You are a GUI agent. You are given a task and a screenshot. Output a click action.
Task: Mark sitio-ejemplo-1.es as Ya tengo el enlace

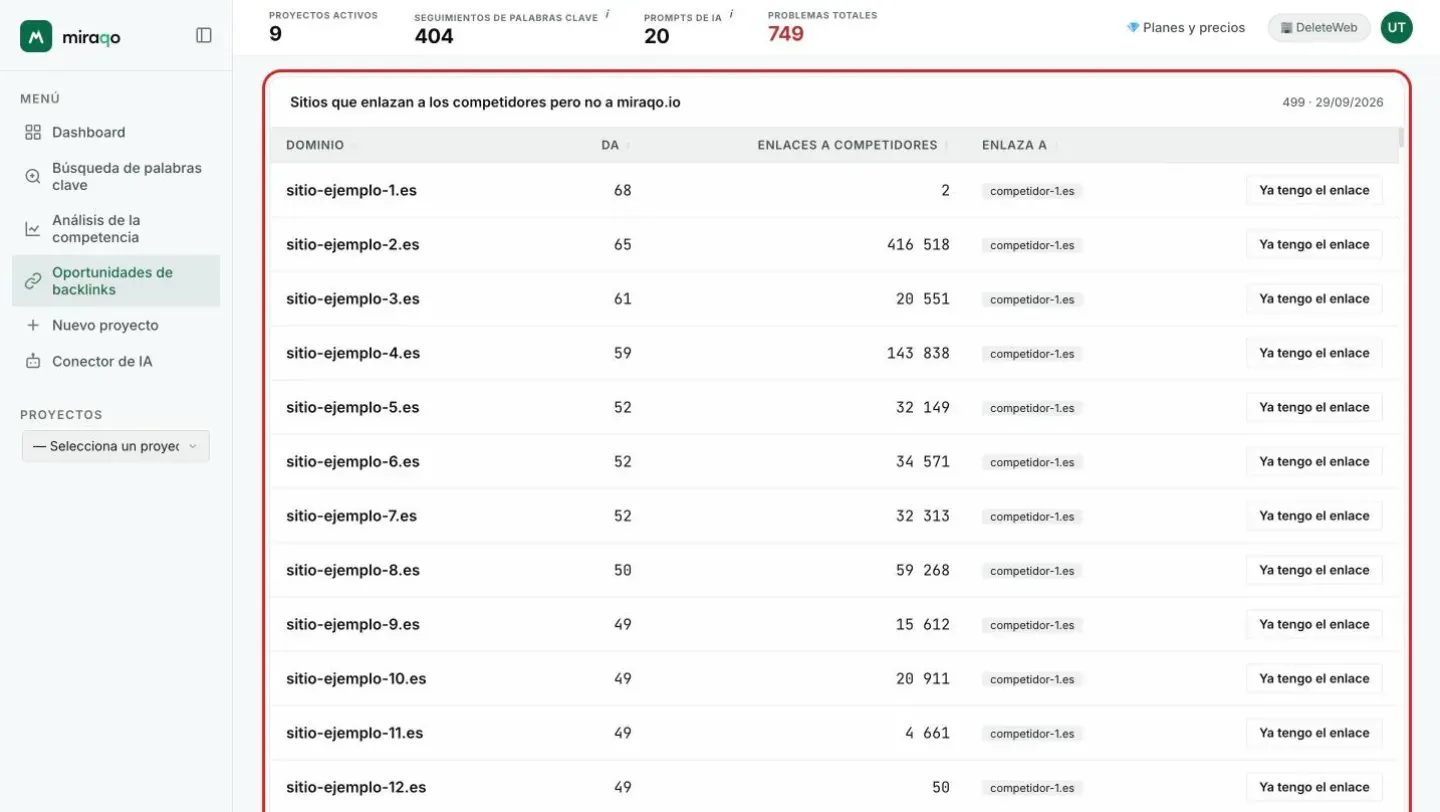[x=1314, y=190]
